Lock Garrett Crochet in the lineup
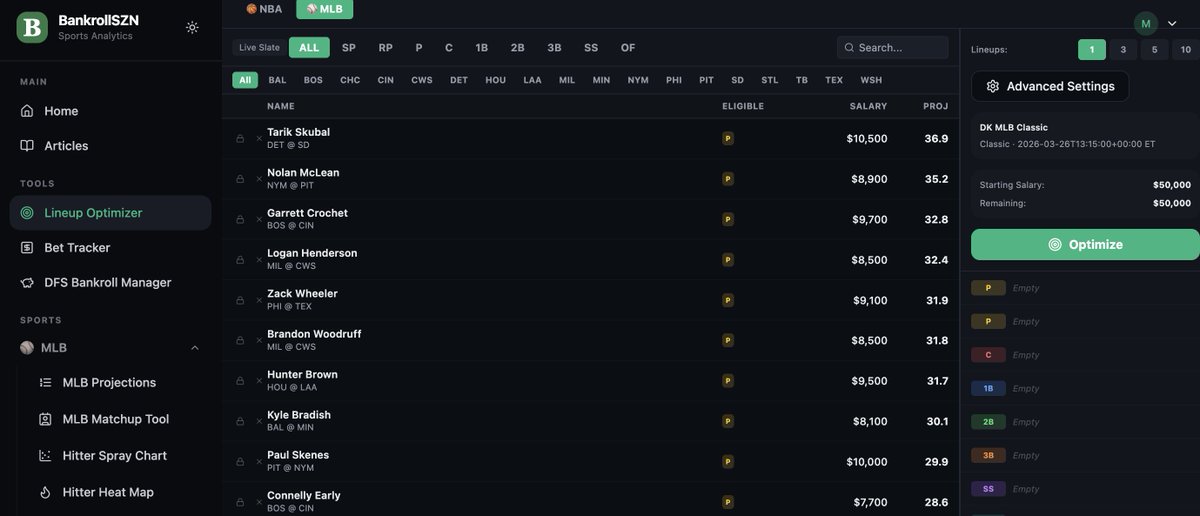1200x516 pixels. point(240,219)
